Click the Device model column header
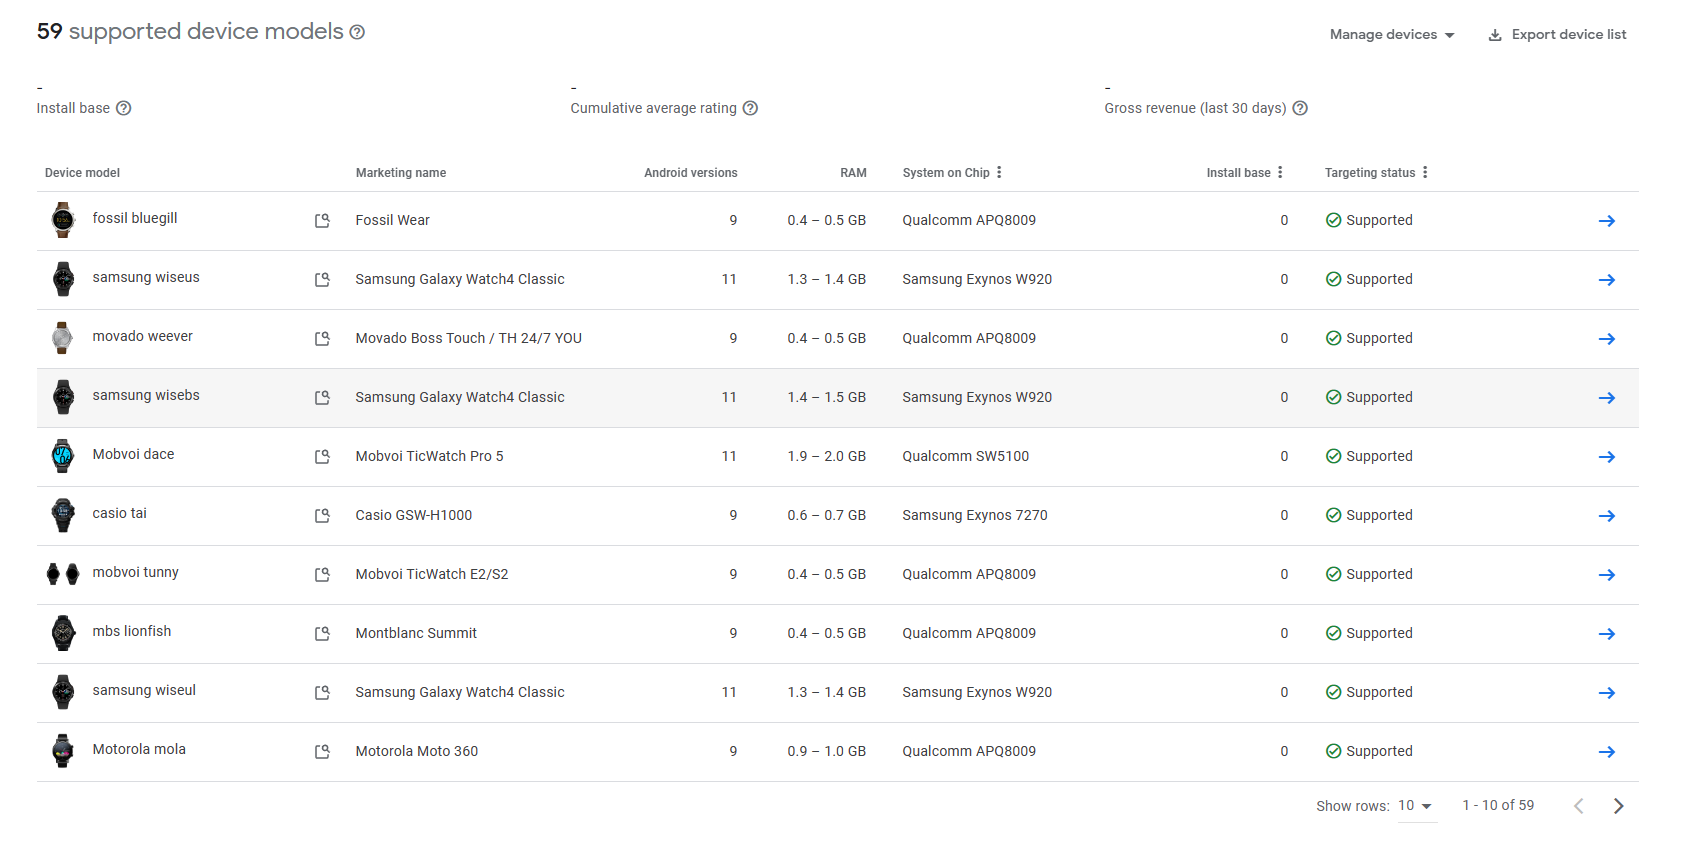The height and width of the screenshot is (847, 1684). (82, 173)
